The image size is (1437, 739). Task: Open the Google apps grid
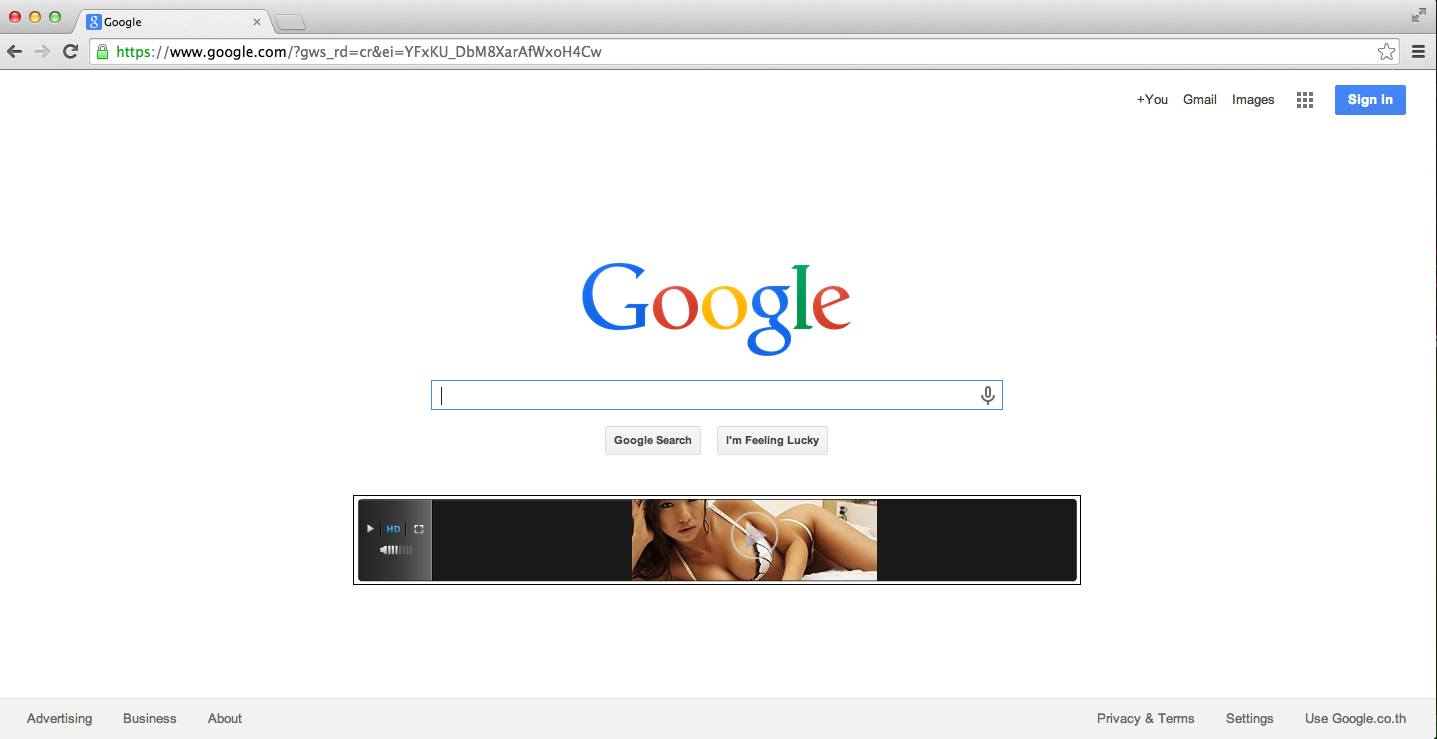click(1305, 100)
